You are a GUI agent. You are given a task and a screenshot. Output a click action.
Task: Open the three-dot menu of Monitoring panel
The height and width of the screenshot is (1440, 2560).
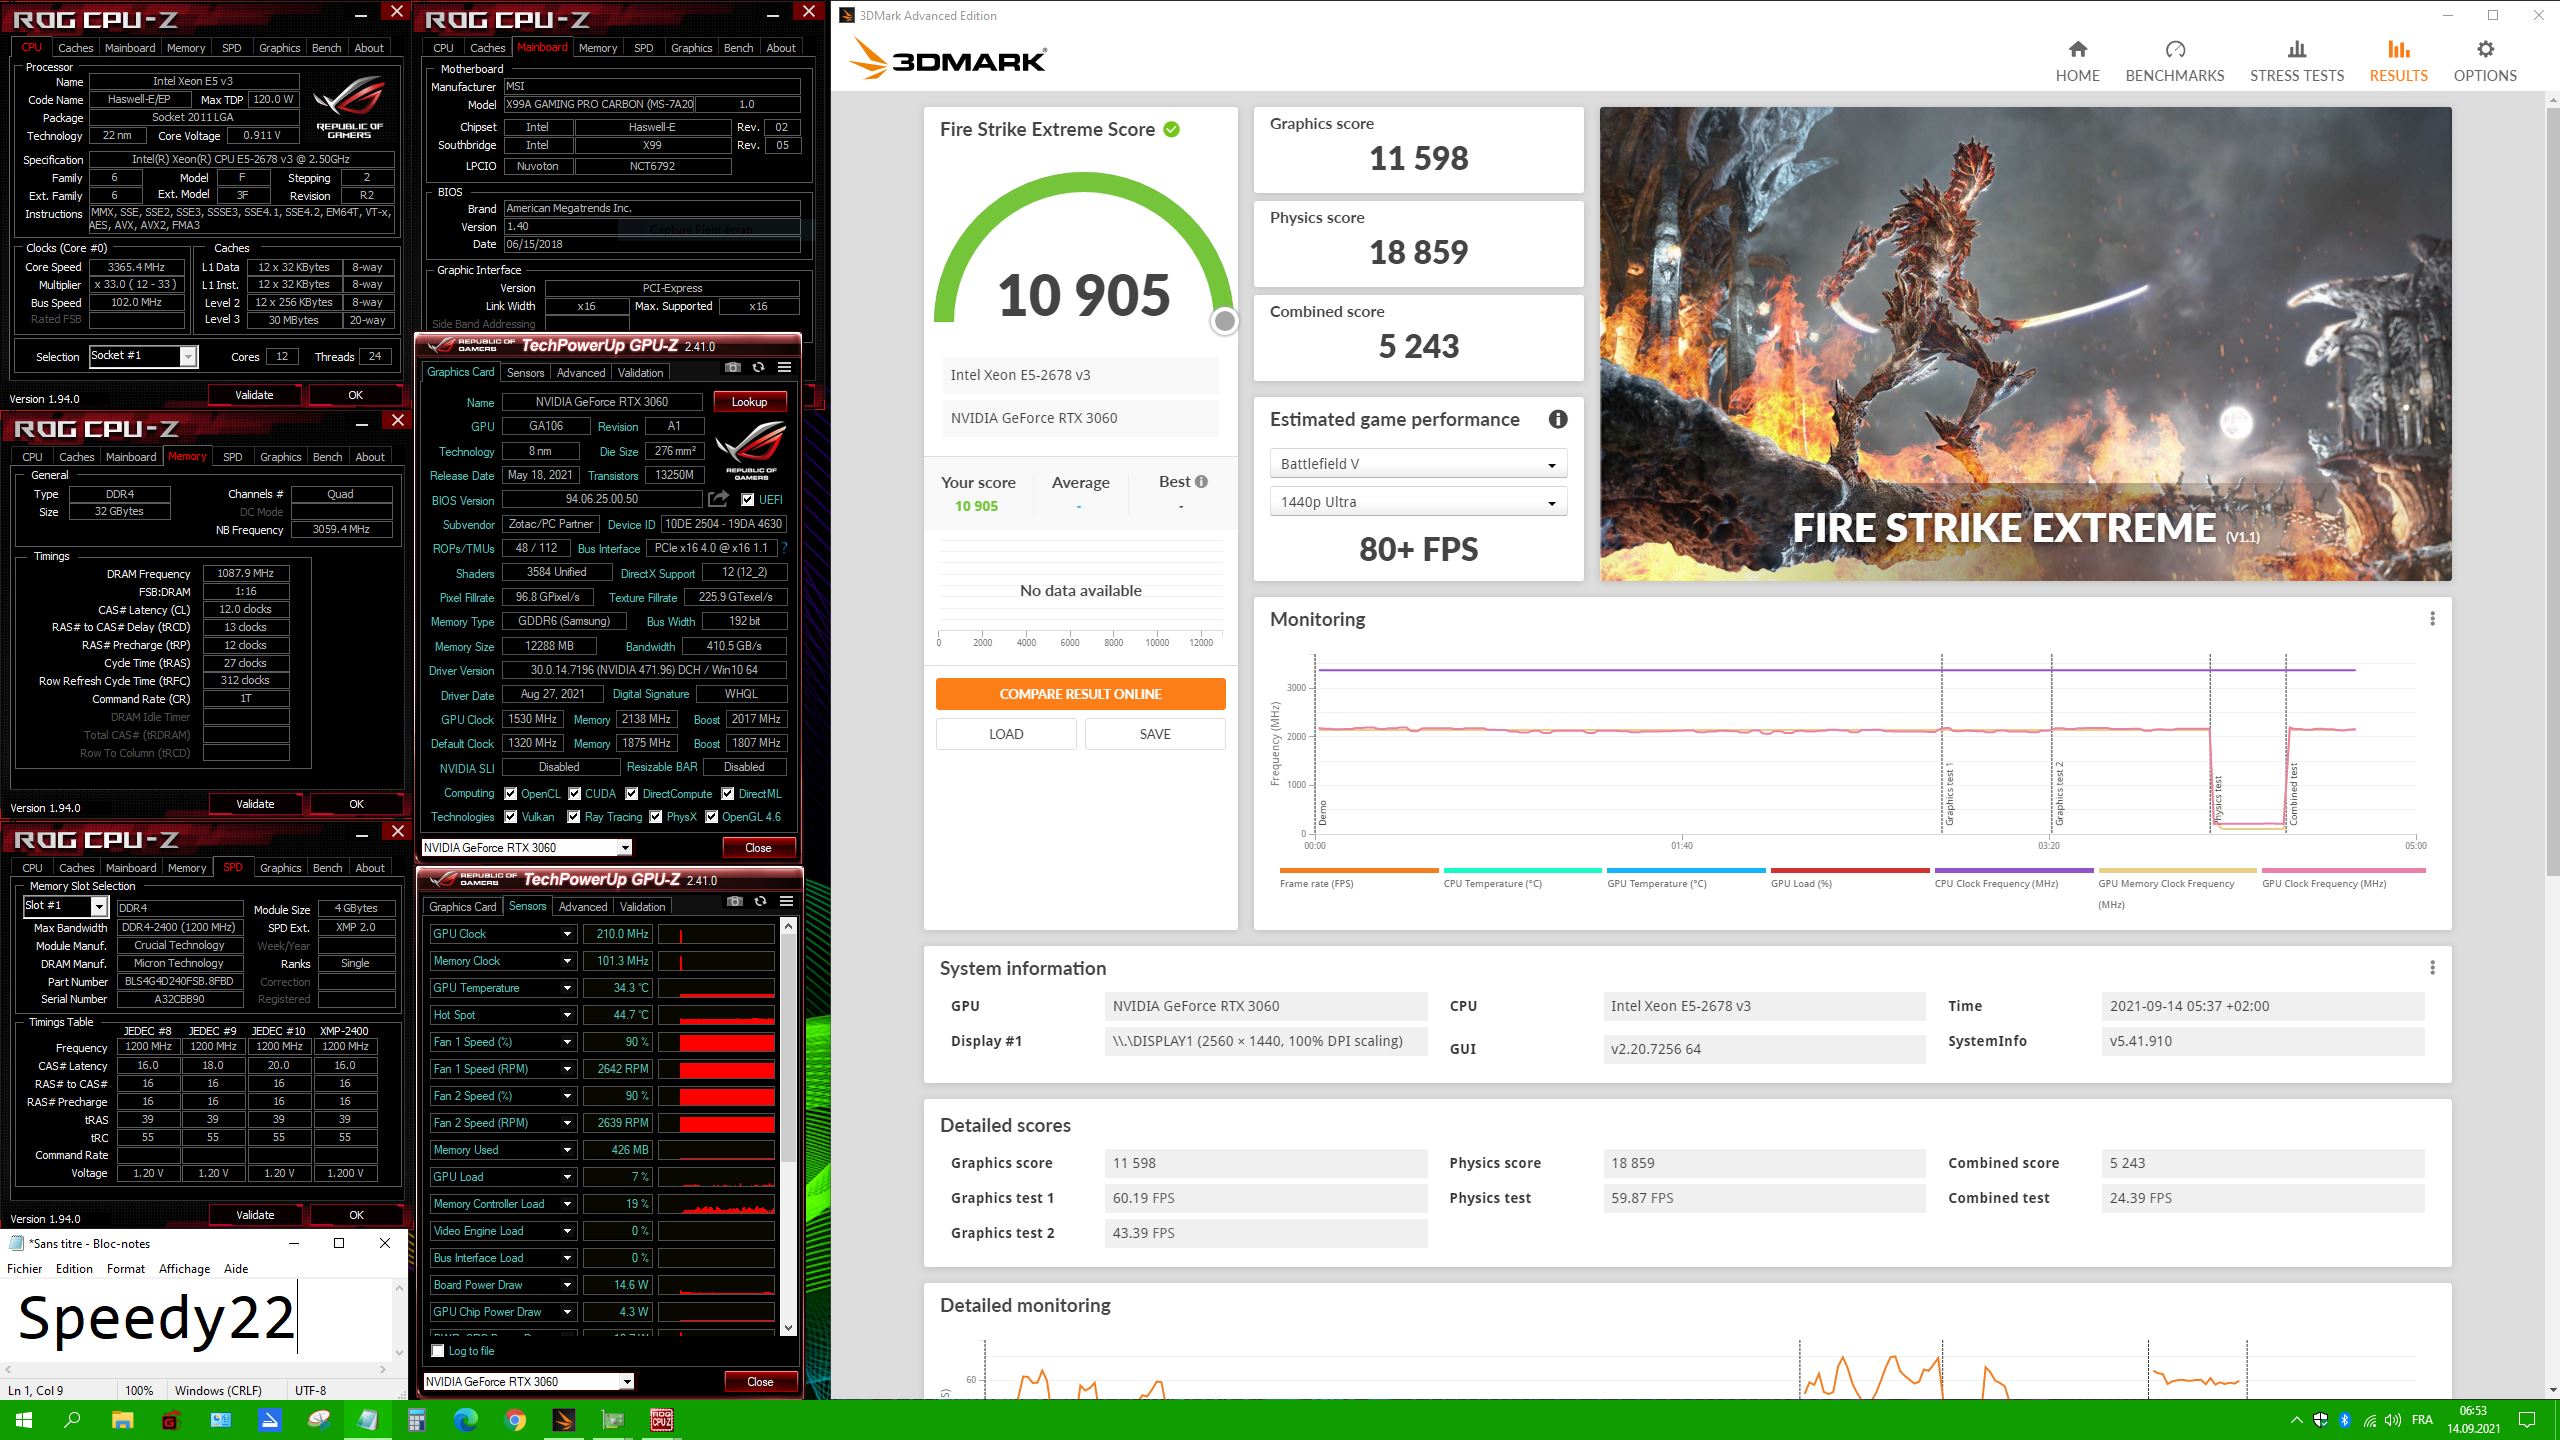click(x=2433, y=619)
